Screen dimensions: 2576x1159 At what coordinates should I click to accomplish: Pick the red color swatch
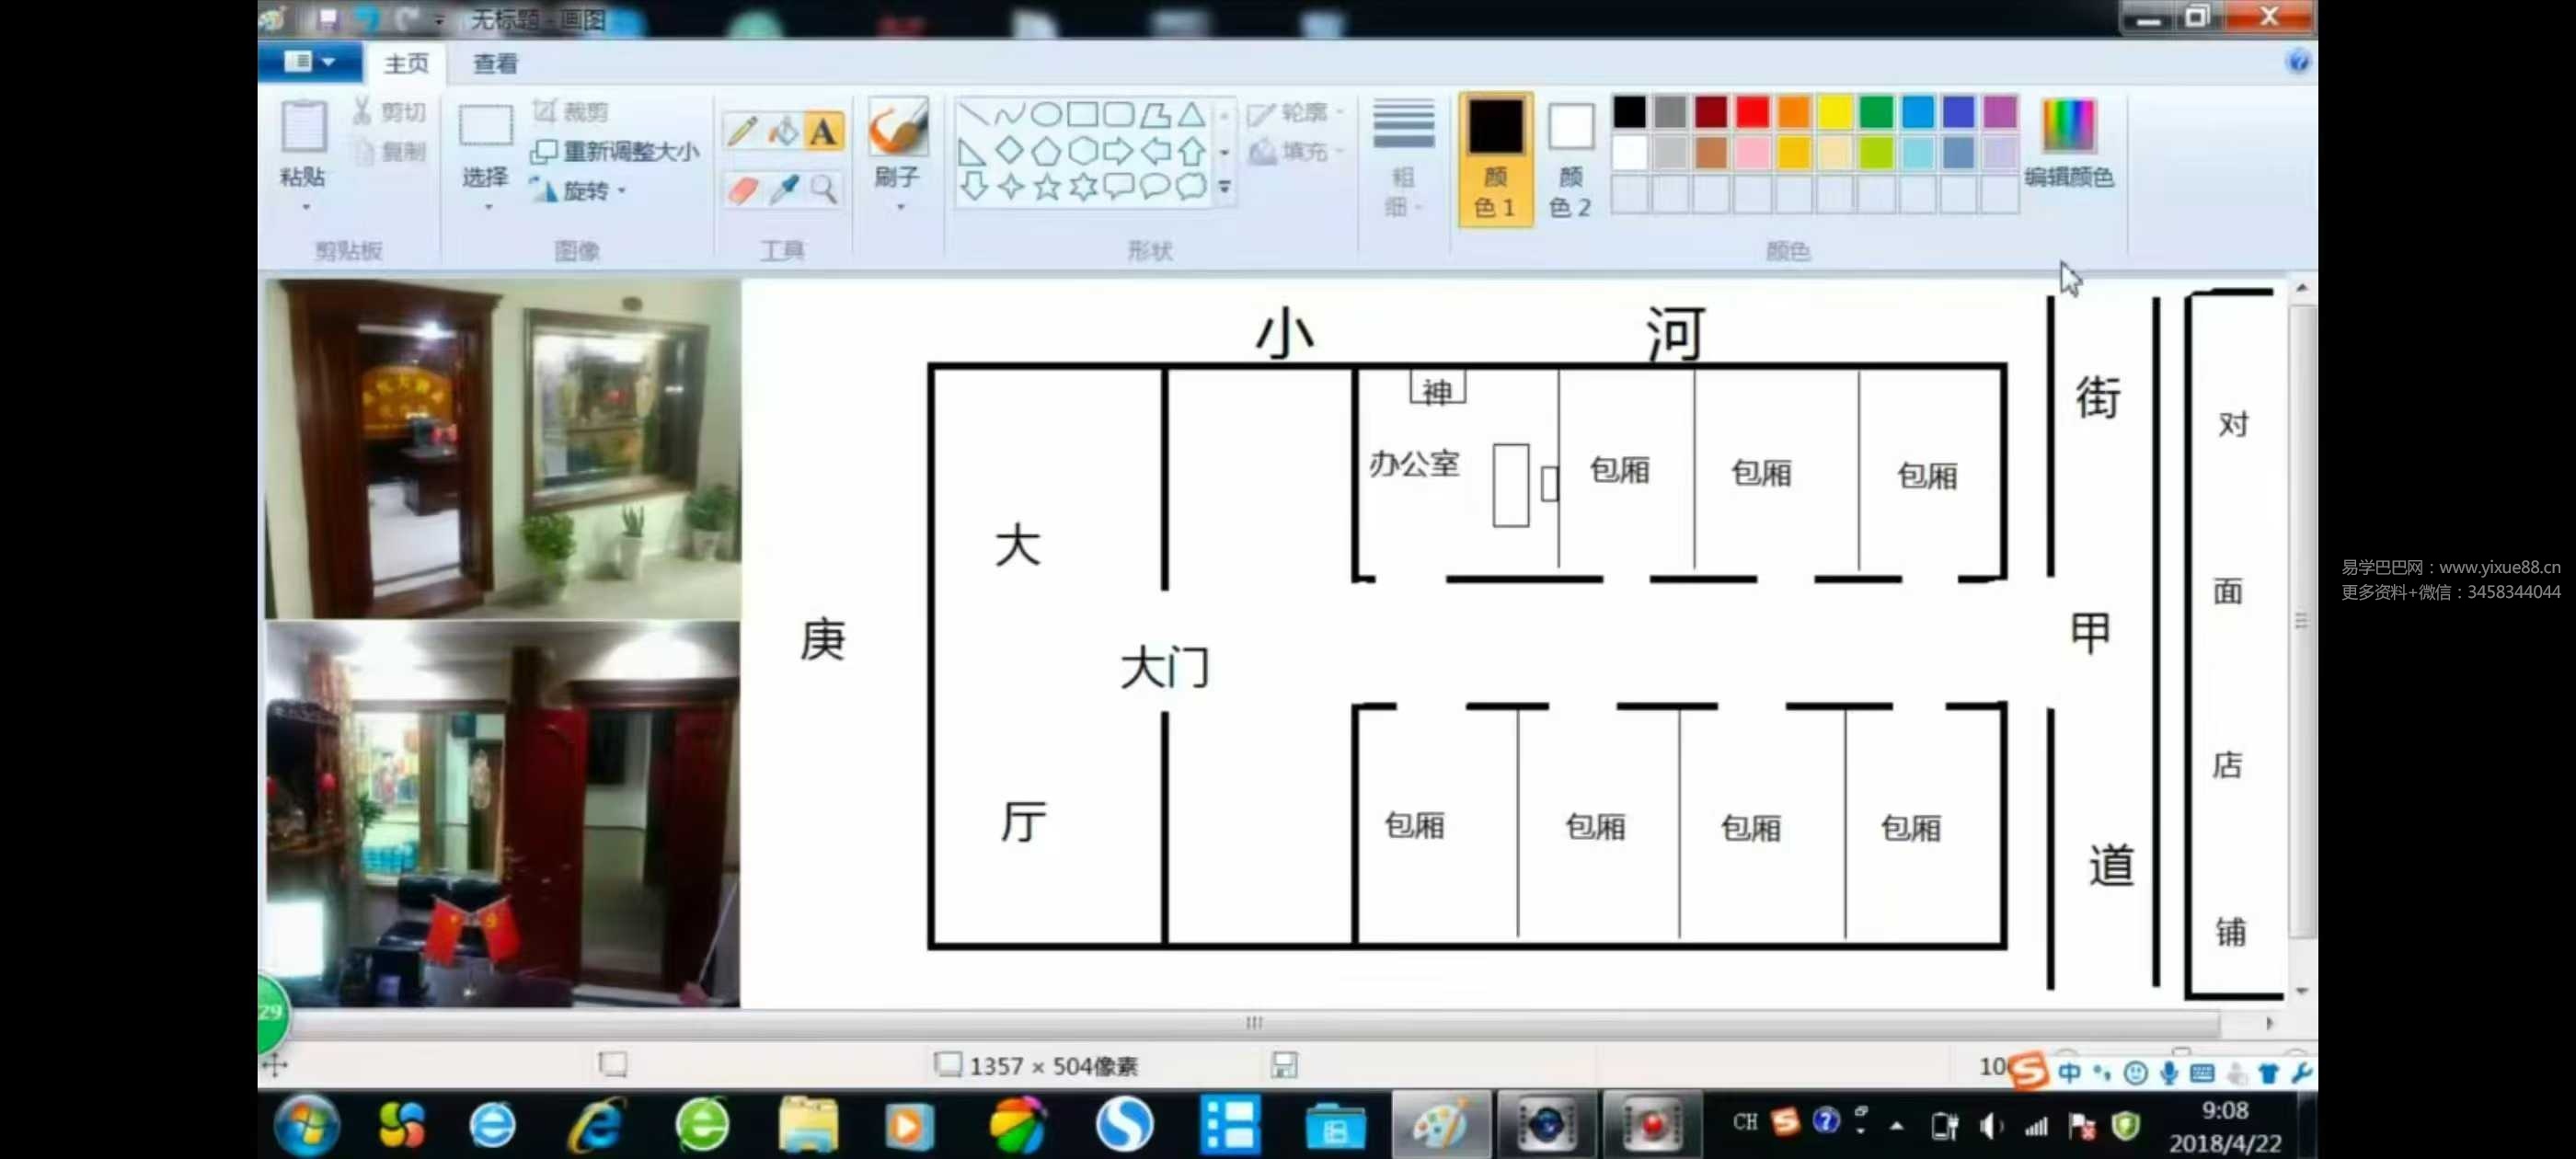[x=1751, y=112]
